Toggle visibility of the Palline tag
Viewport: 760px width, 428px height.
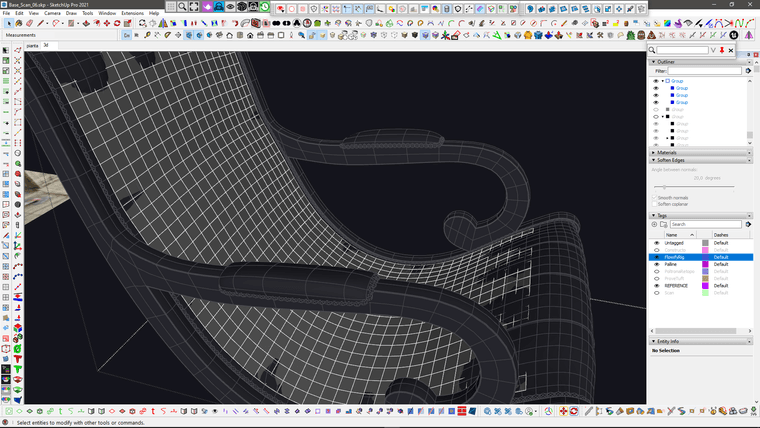[656, 264]
